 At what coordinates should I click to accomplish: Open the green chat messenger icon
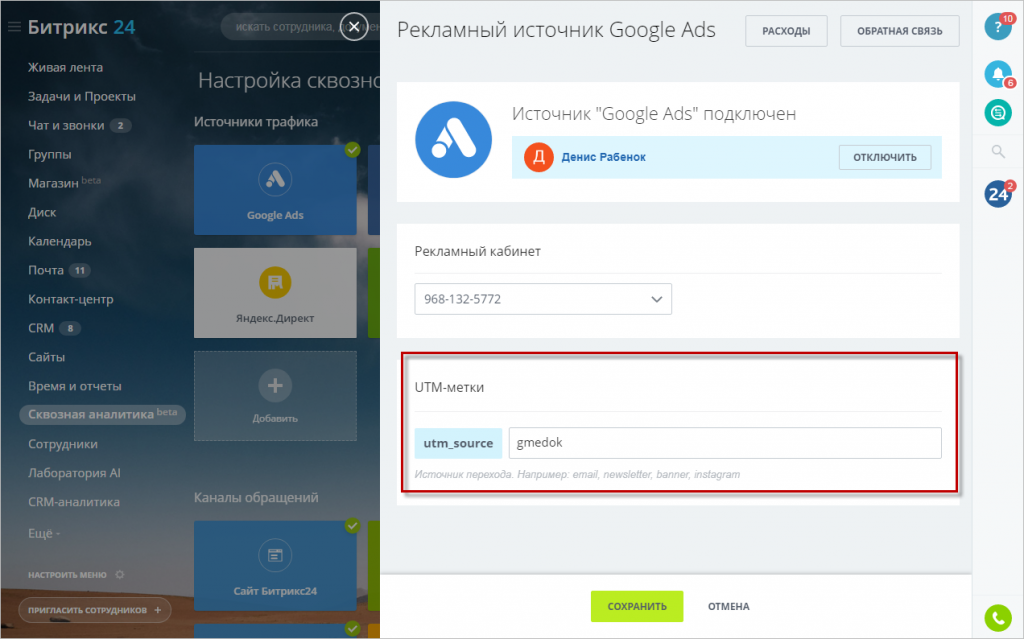(x=997, y=113)
